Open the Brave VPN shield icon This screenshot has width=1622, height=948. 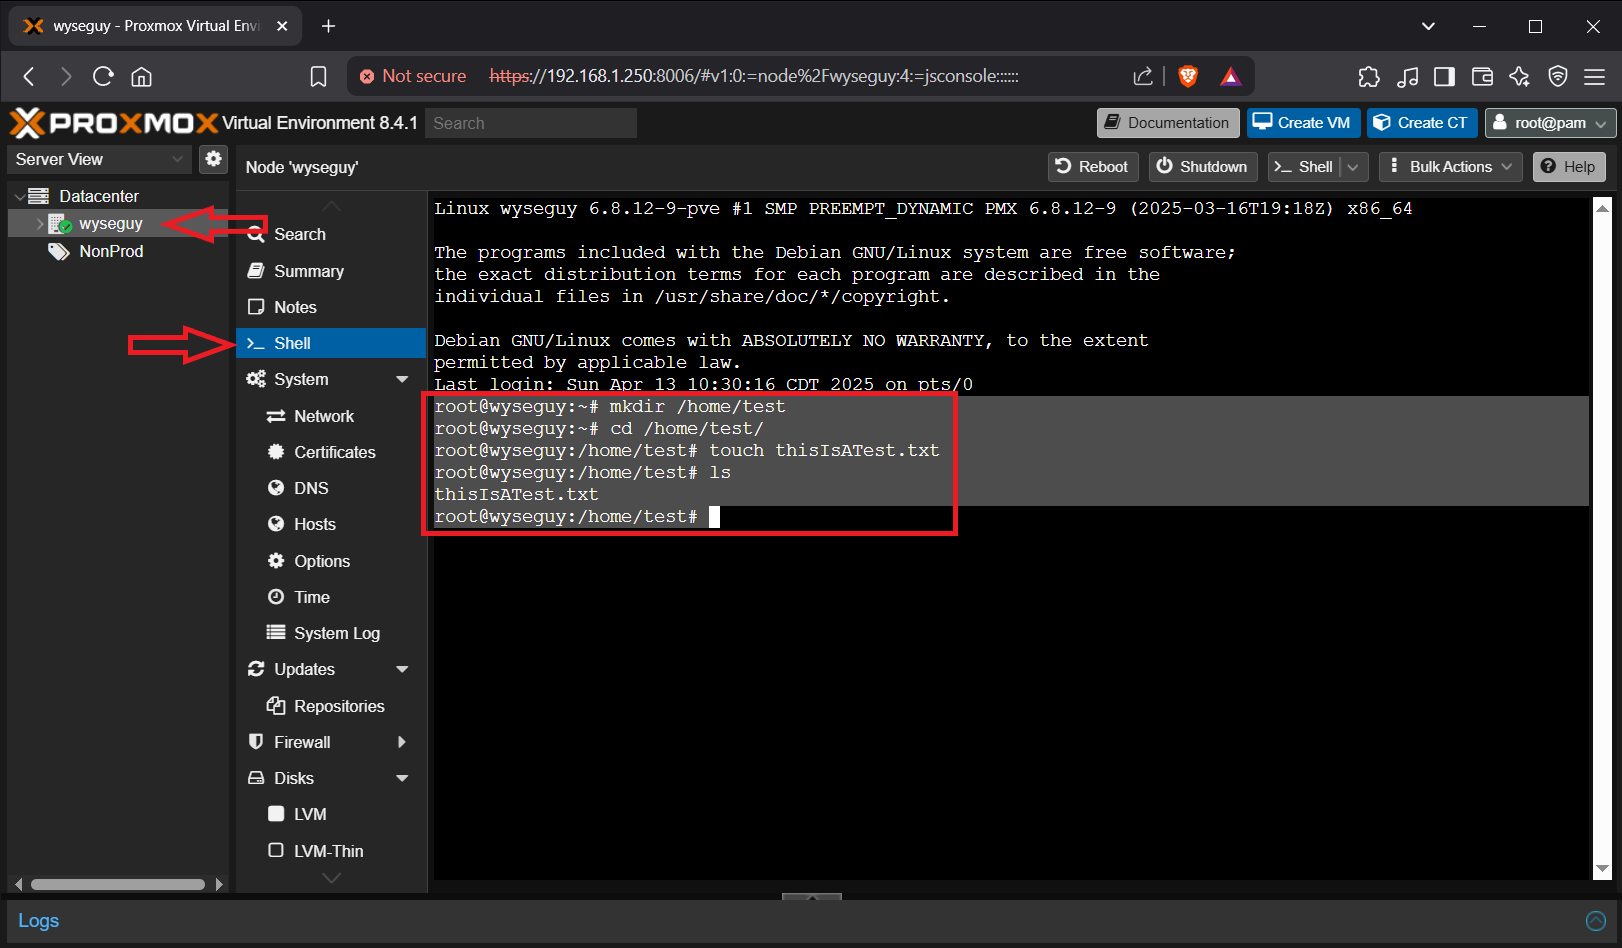click(1558, 76)
